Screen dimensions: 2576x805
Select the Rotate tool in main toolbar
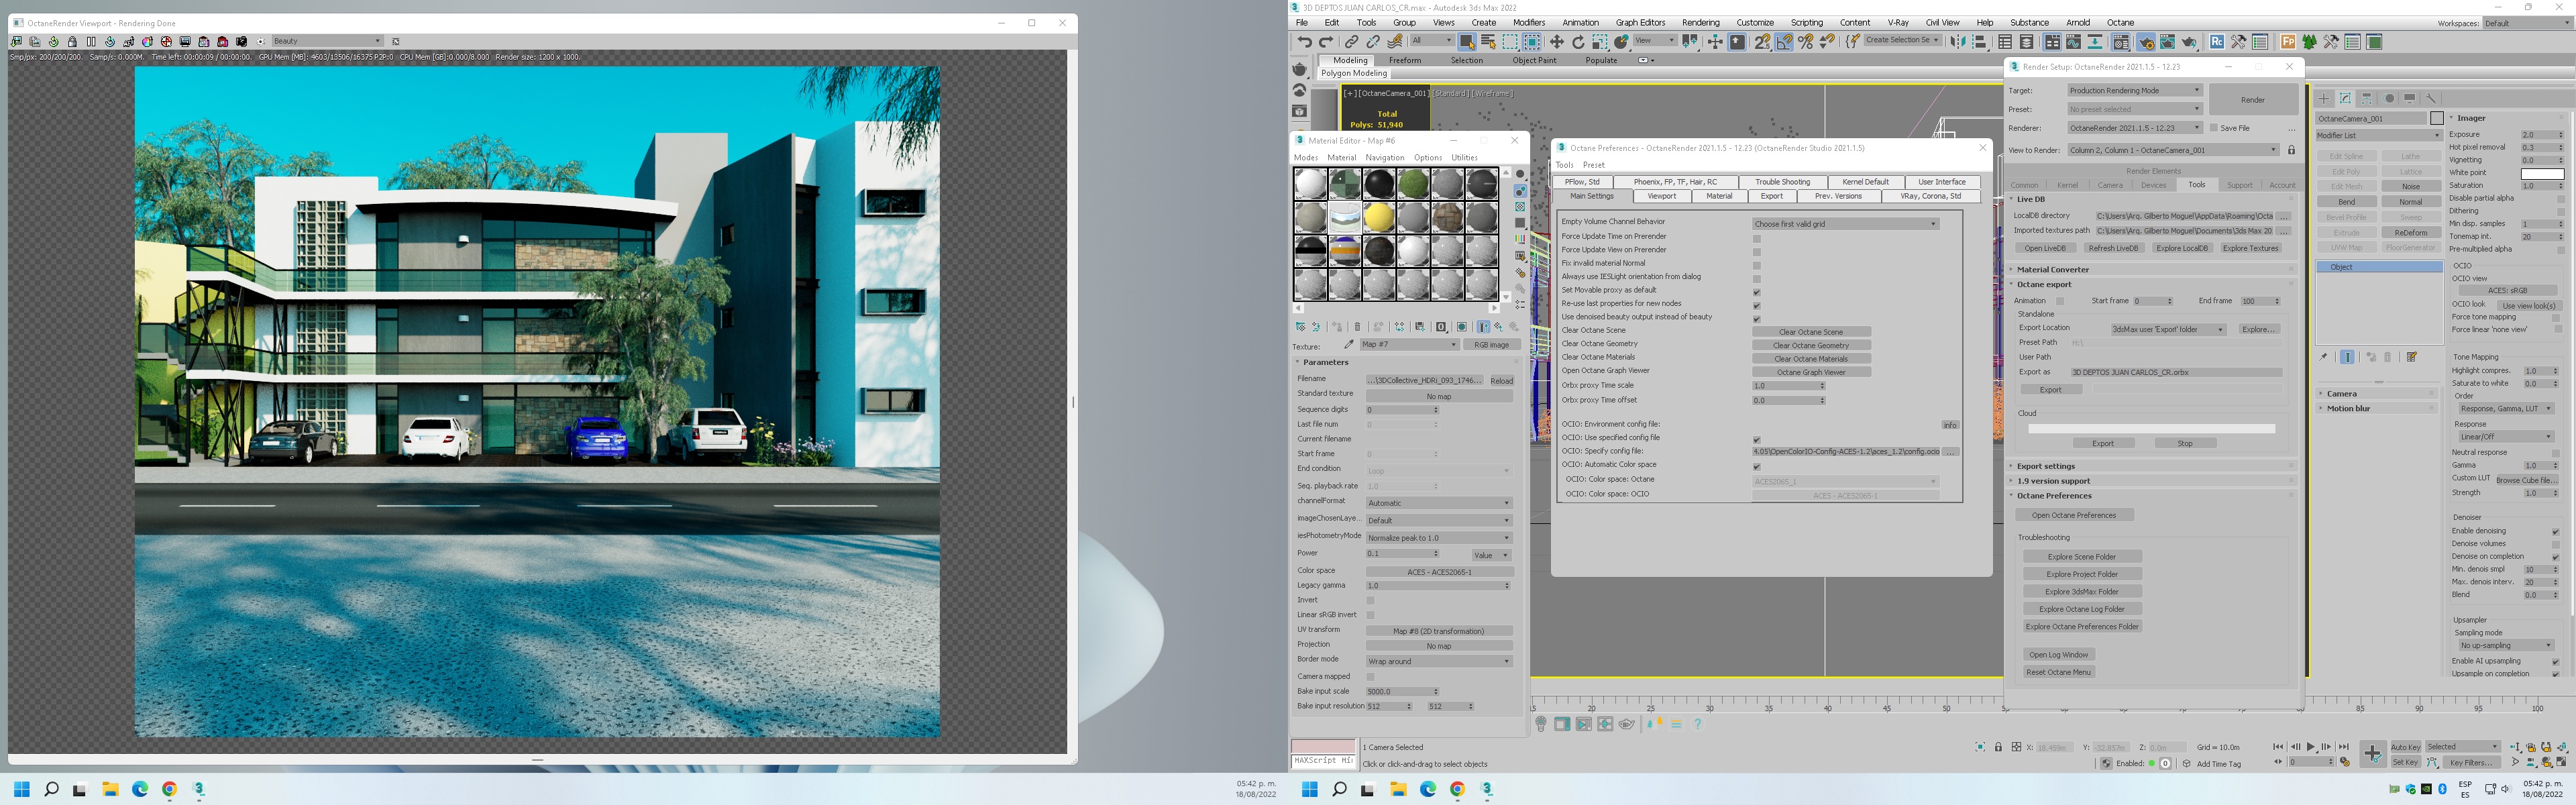coord(1578,42)
